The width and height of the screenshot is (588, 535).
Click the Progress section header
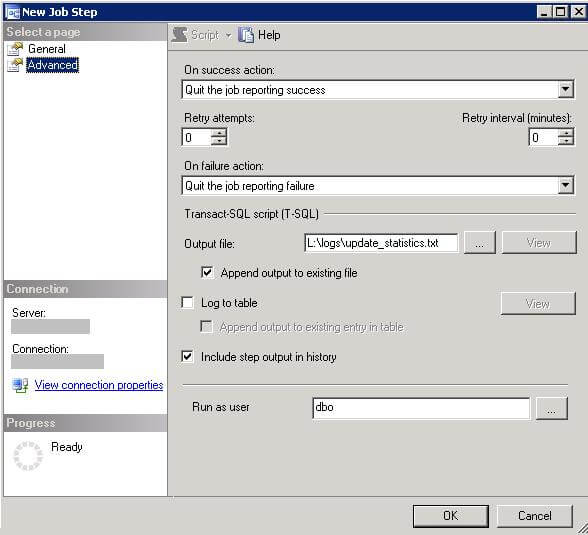click(x=85, y=423)
